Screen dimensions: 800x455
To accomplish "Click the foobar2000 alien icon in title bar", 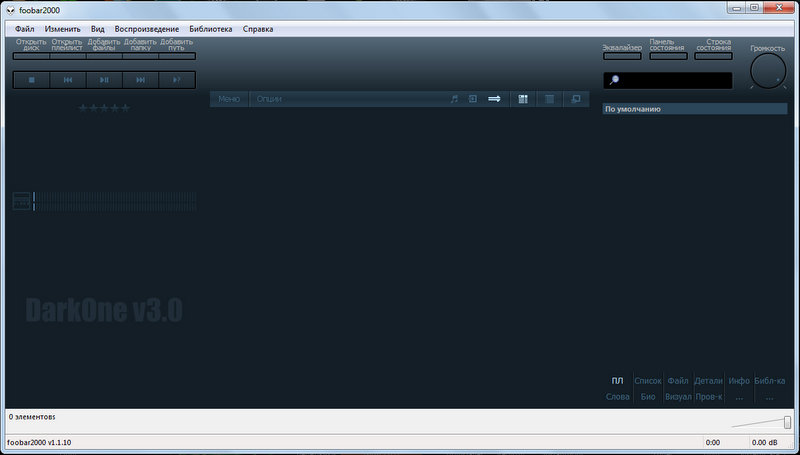I will point(10,10).
